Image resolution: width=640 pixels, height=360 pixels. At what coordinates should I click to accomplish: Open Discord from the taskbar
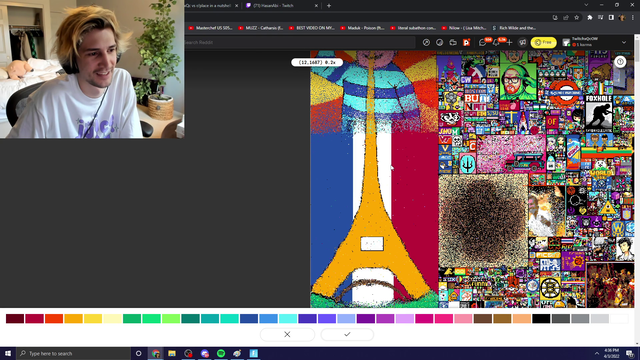pos(204,353)
